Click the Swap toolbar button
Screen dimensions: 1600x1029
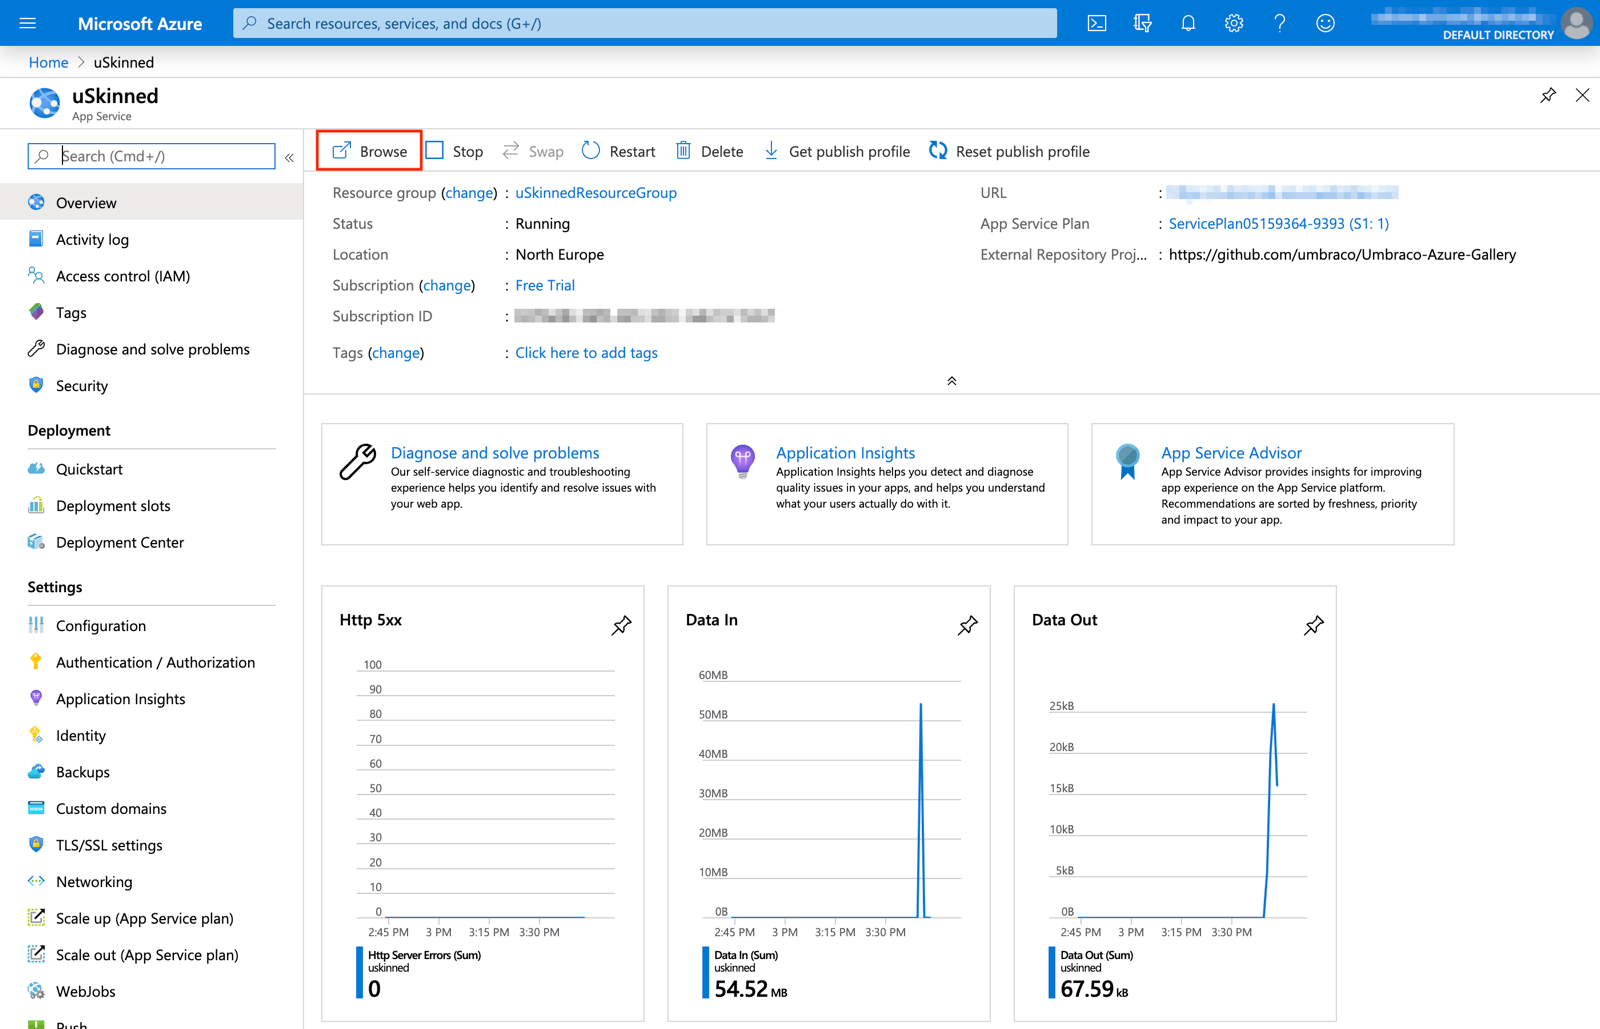(x=533, y=151)
